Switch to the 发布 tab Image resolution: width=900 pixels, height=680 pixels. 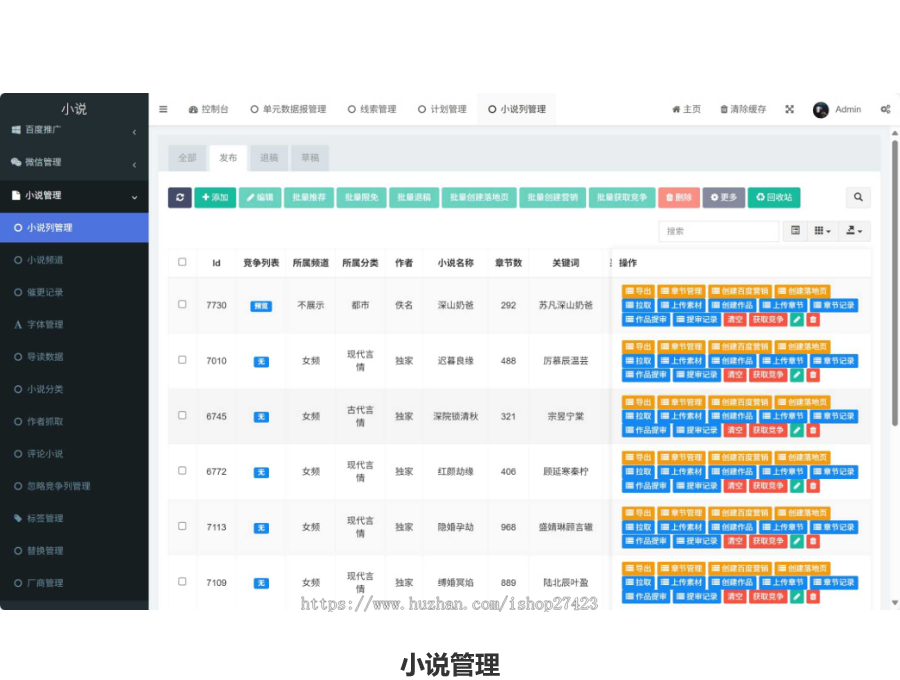pos(228,158)
